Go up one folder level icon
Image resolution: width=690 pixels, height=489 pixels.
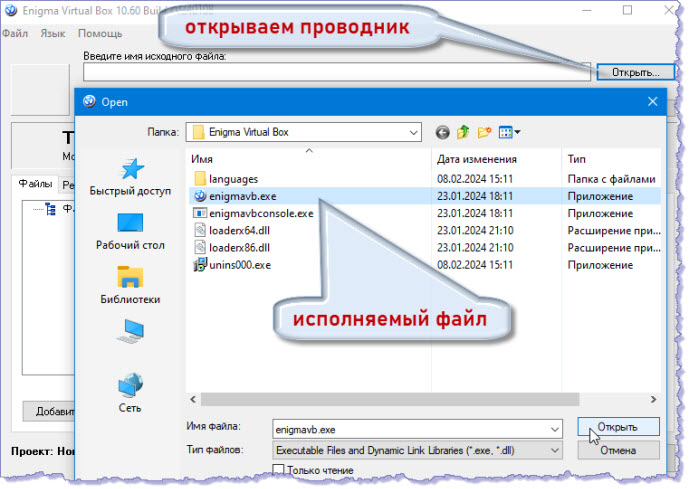(463, 132)
